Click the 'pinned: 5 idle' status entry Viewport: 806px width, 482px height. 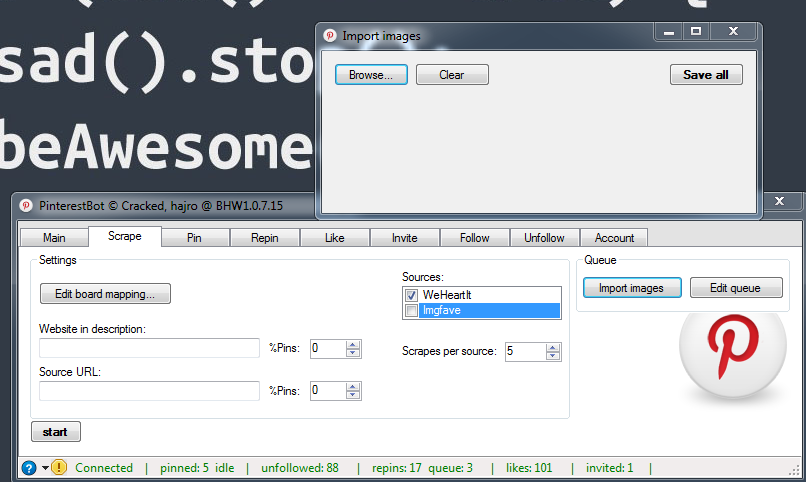pos(197,468)
